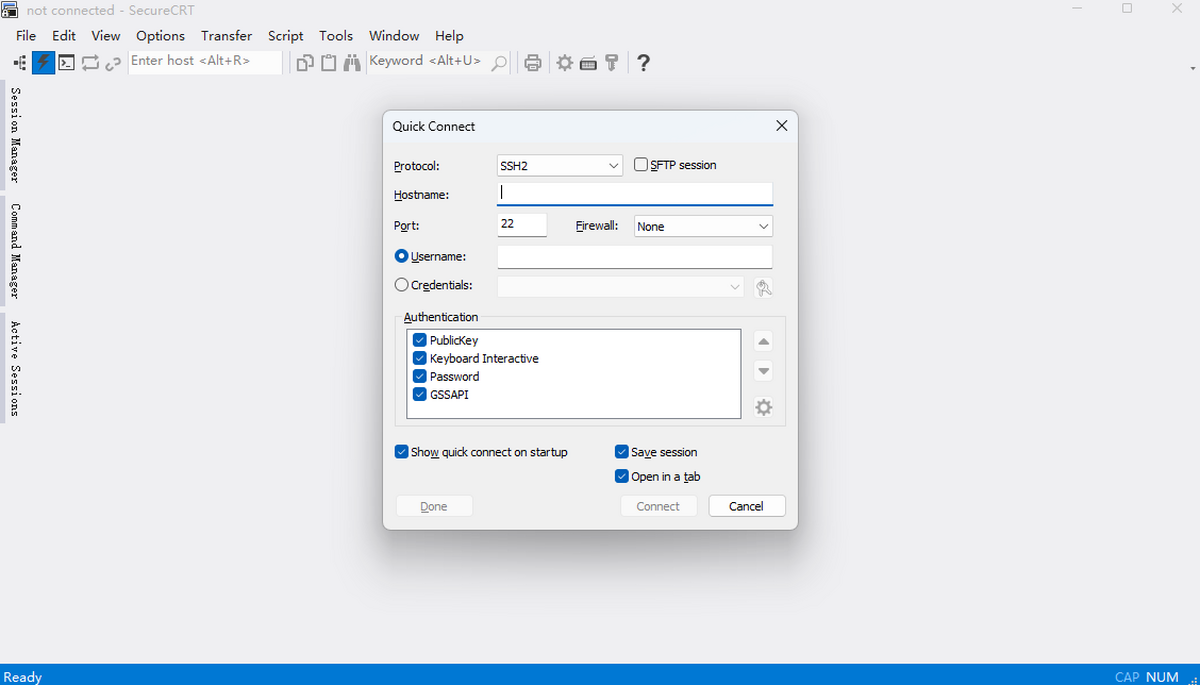
Task: Select the Username radio button
Action: [402, 256]
